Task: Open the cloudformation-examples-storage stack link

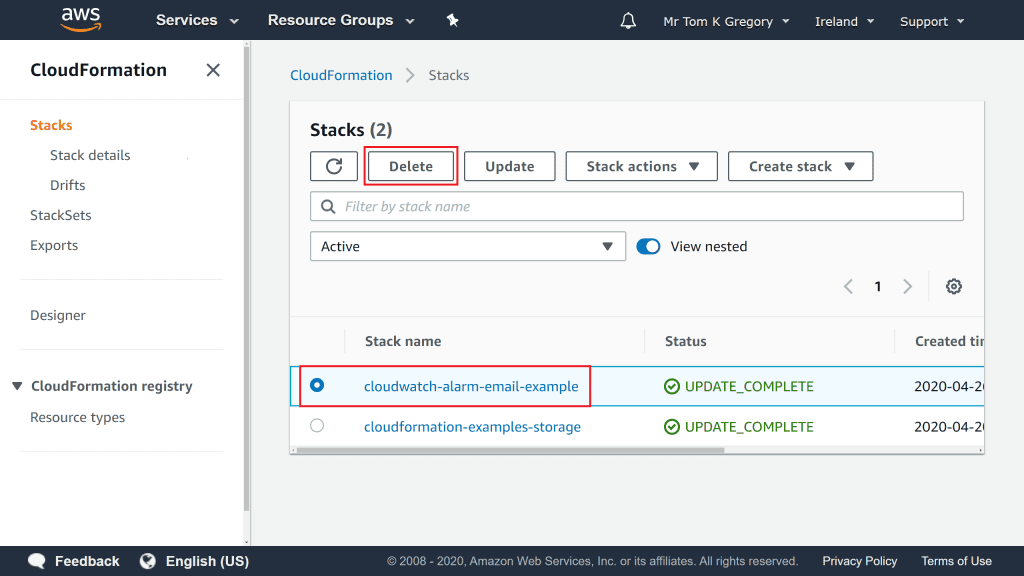Action: pyautogui.click(x=472, y=427)
